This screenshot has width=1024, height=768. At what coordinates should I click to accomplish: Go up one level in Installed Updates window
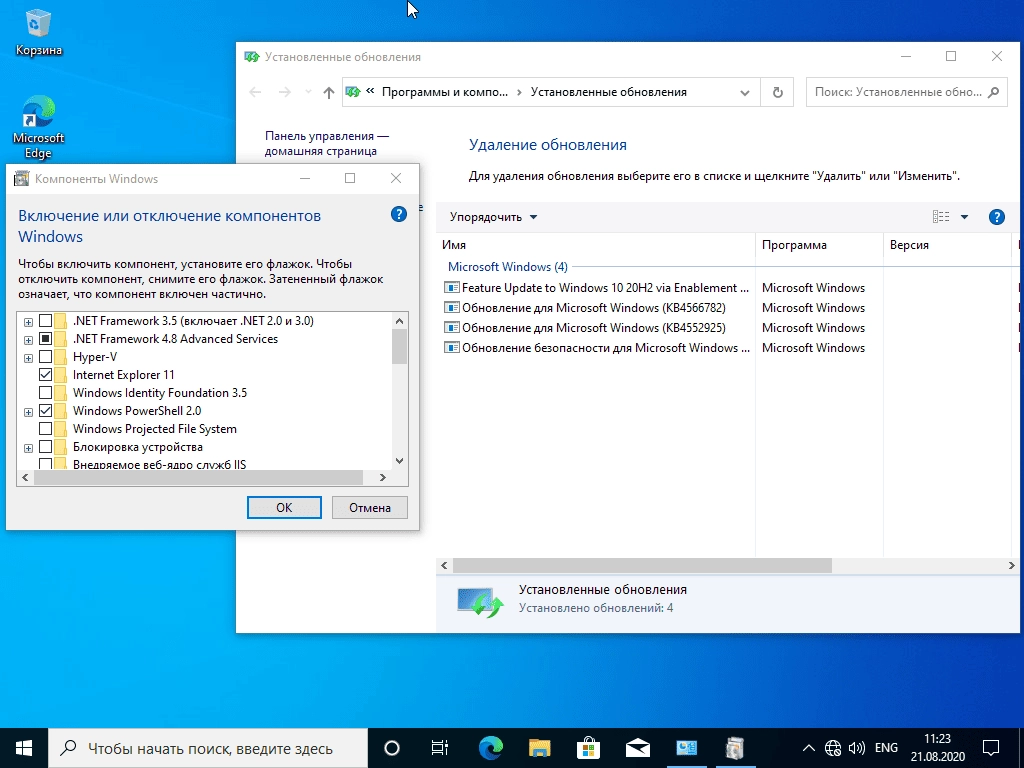328,92
